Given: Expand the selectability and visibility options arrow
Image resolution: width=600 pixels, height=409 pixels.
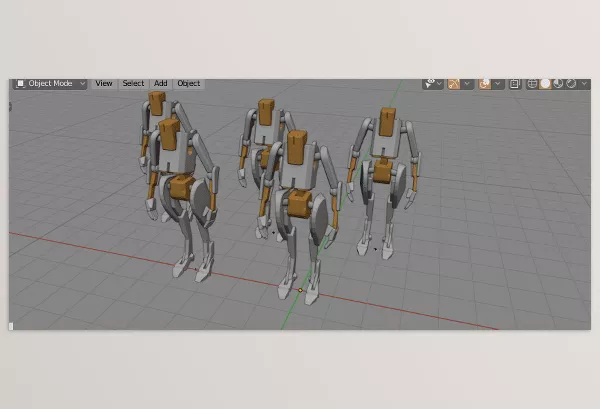Looking at the screenshot, I should tap(440, 83).
